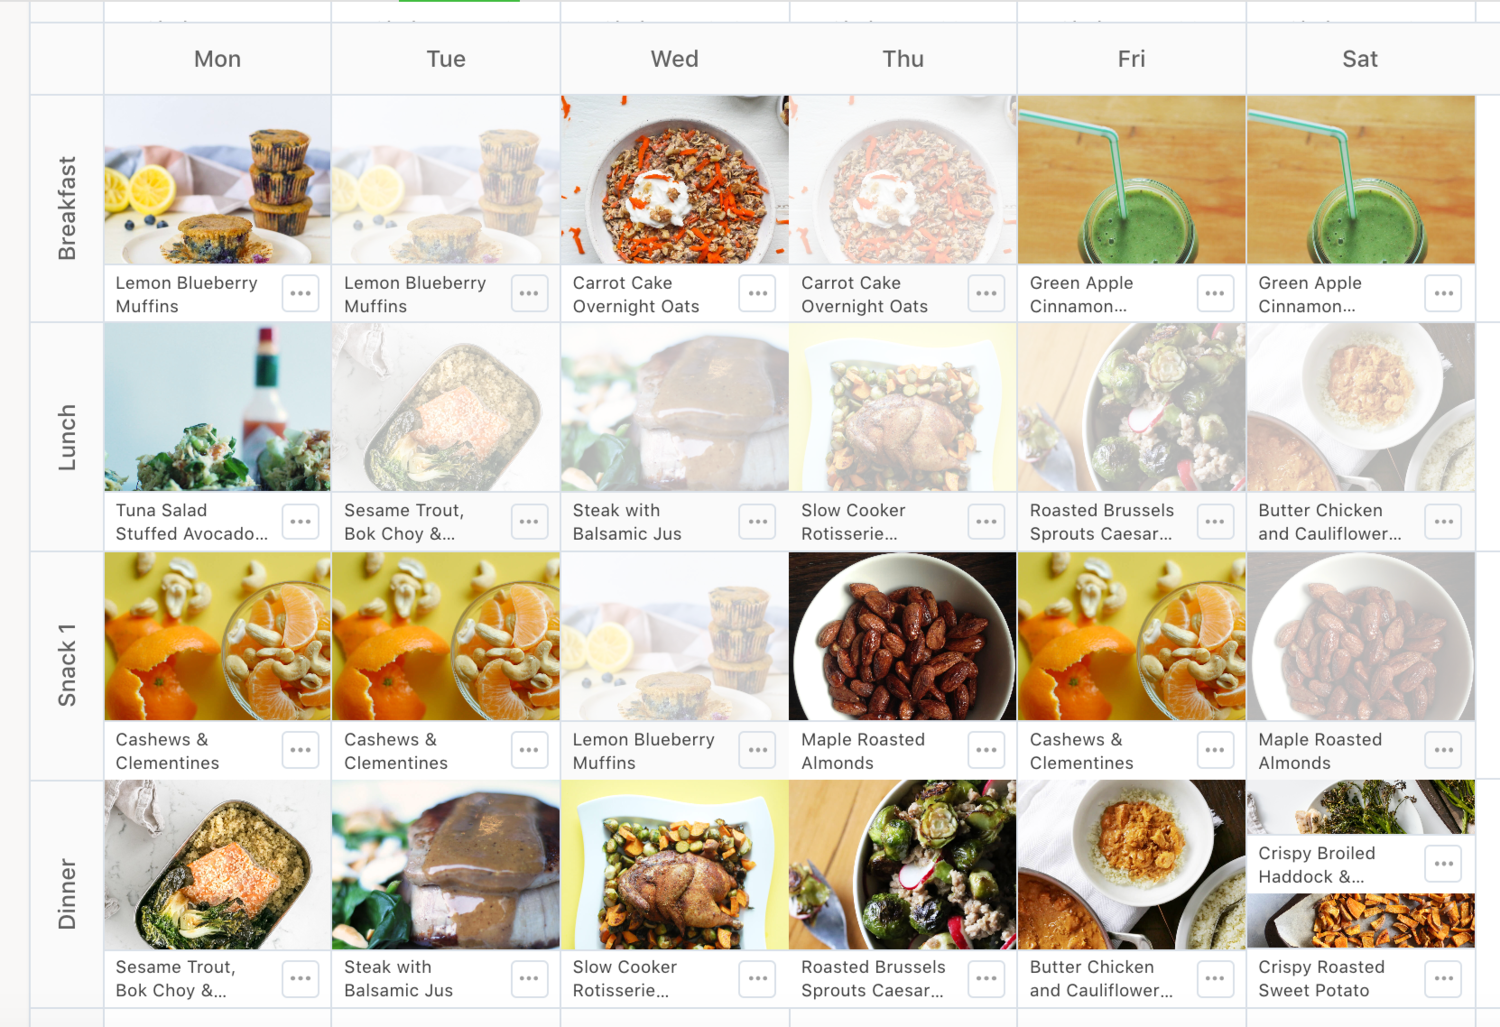Open options for Saturday Butter Chicken lunch
Image resolution: width=1500 pixels, height=1027 pixels.
coord(1444,522)
